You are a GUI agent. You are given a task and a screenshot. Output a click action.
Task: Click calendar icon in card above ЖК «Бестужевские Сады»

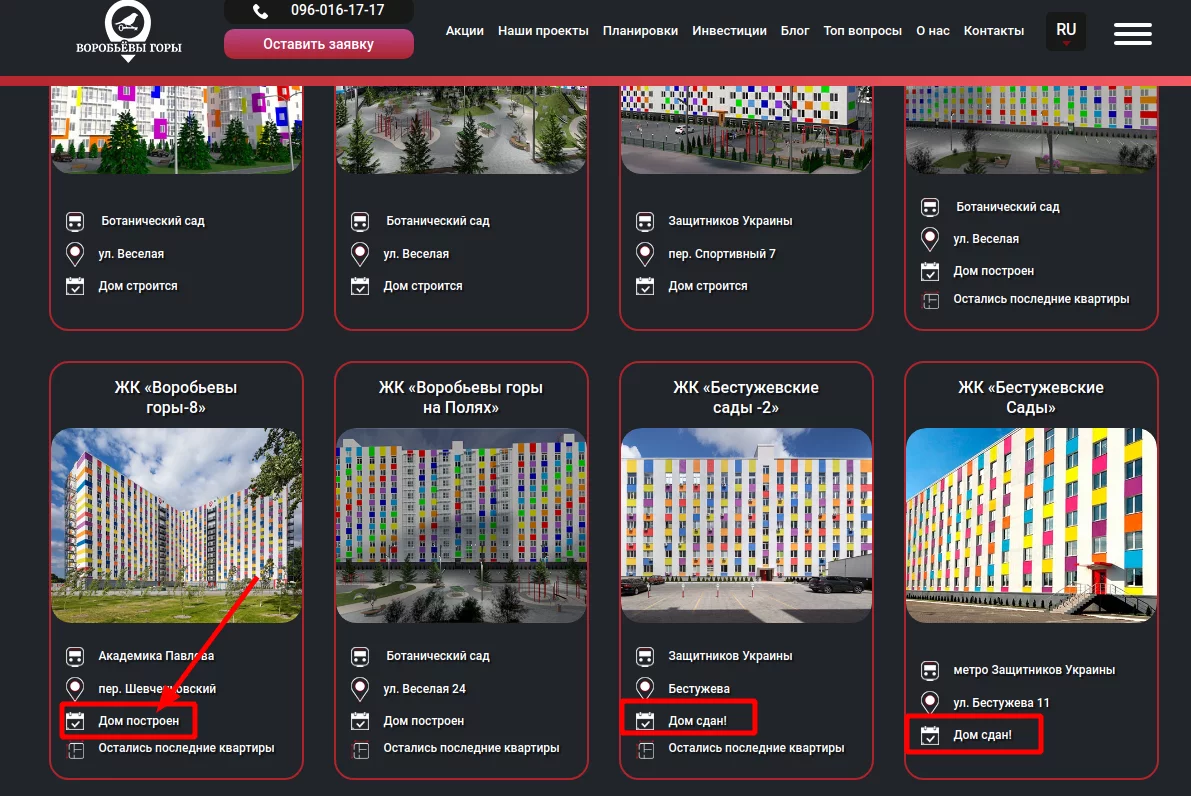tap(930, 271)
